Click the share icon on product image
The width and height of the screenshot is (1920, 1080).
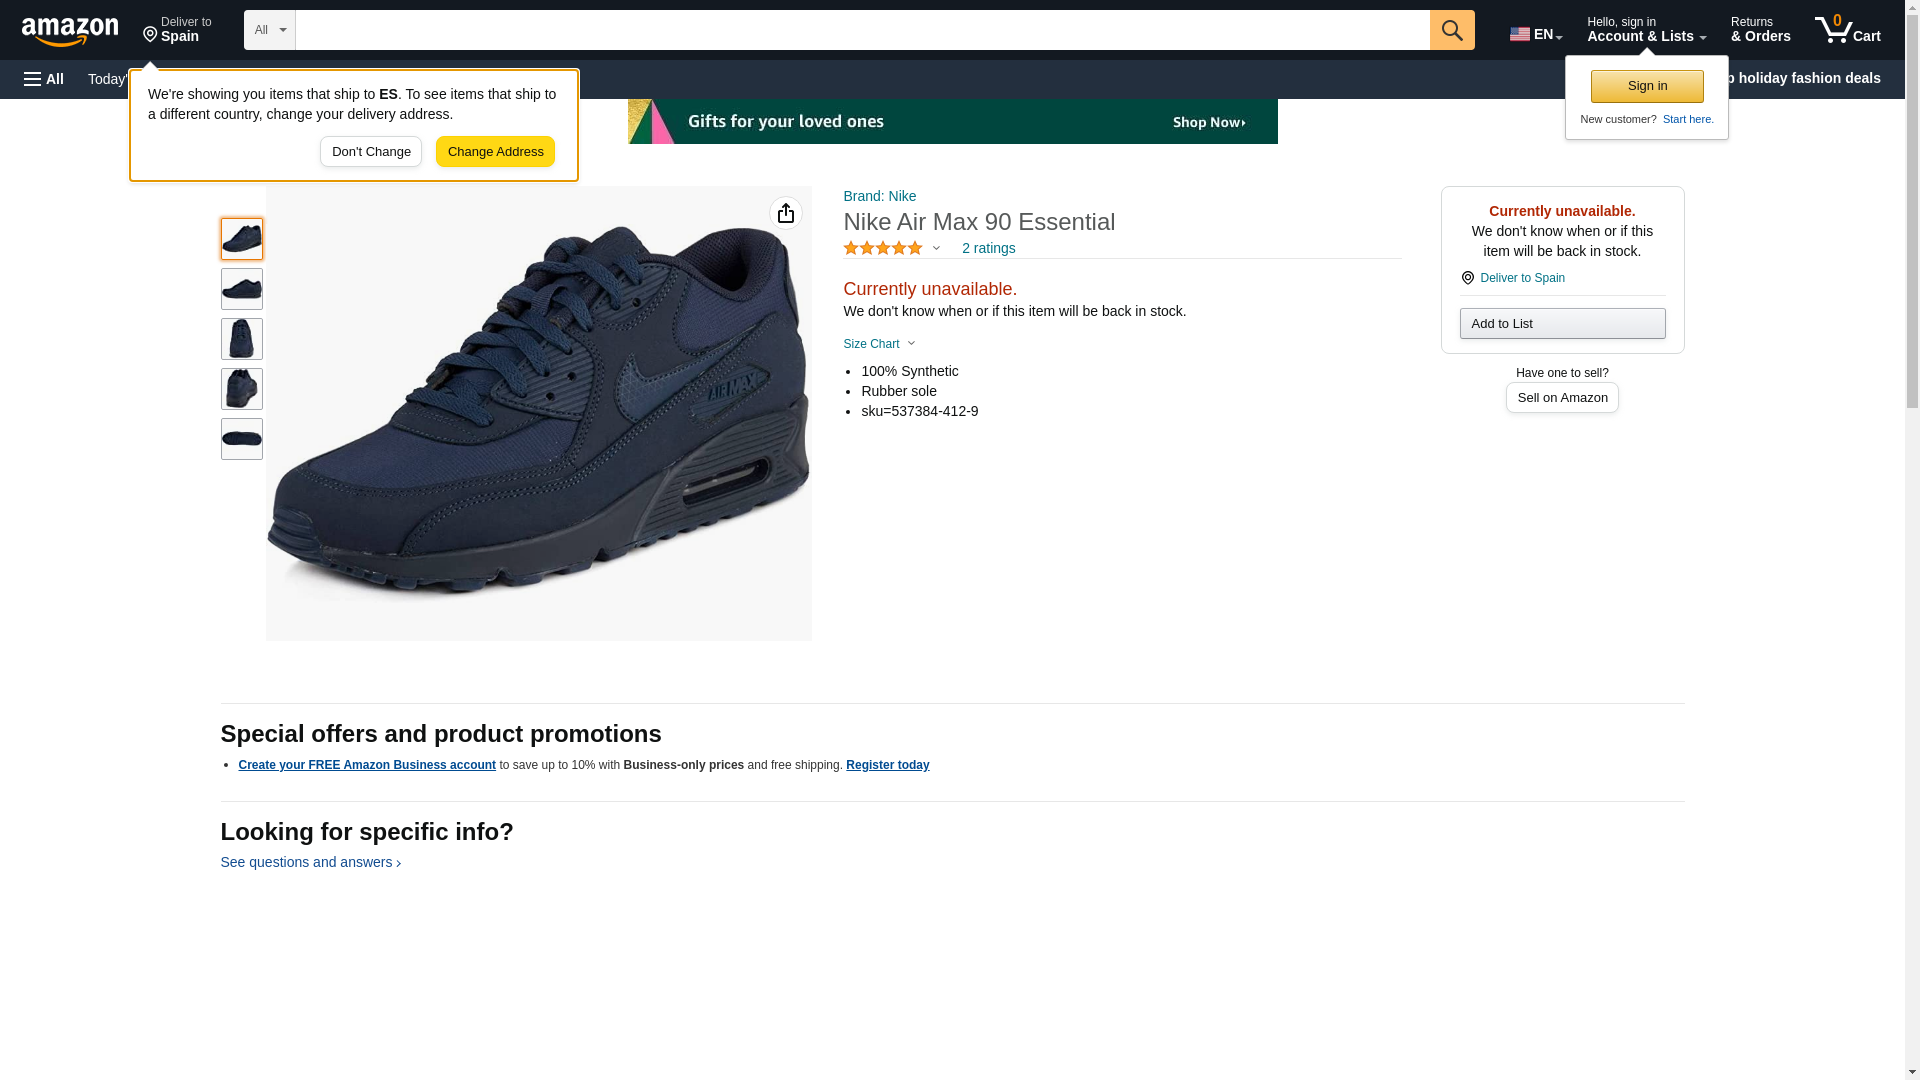point(785,213)
